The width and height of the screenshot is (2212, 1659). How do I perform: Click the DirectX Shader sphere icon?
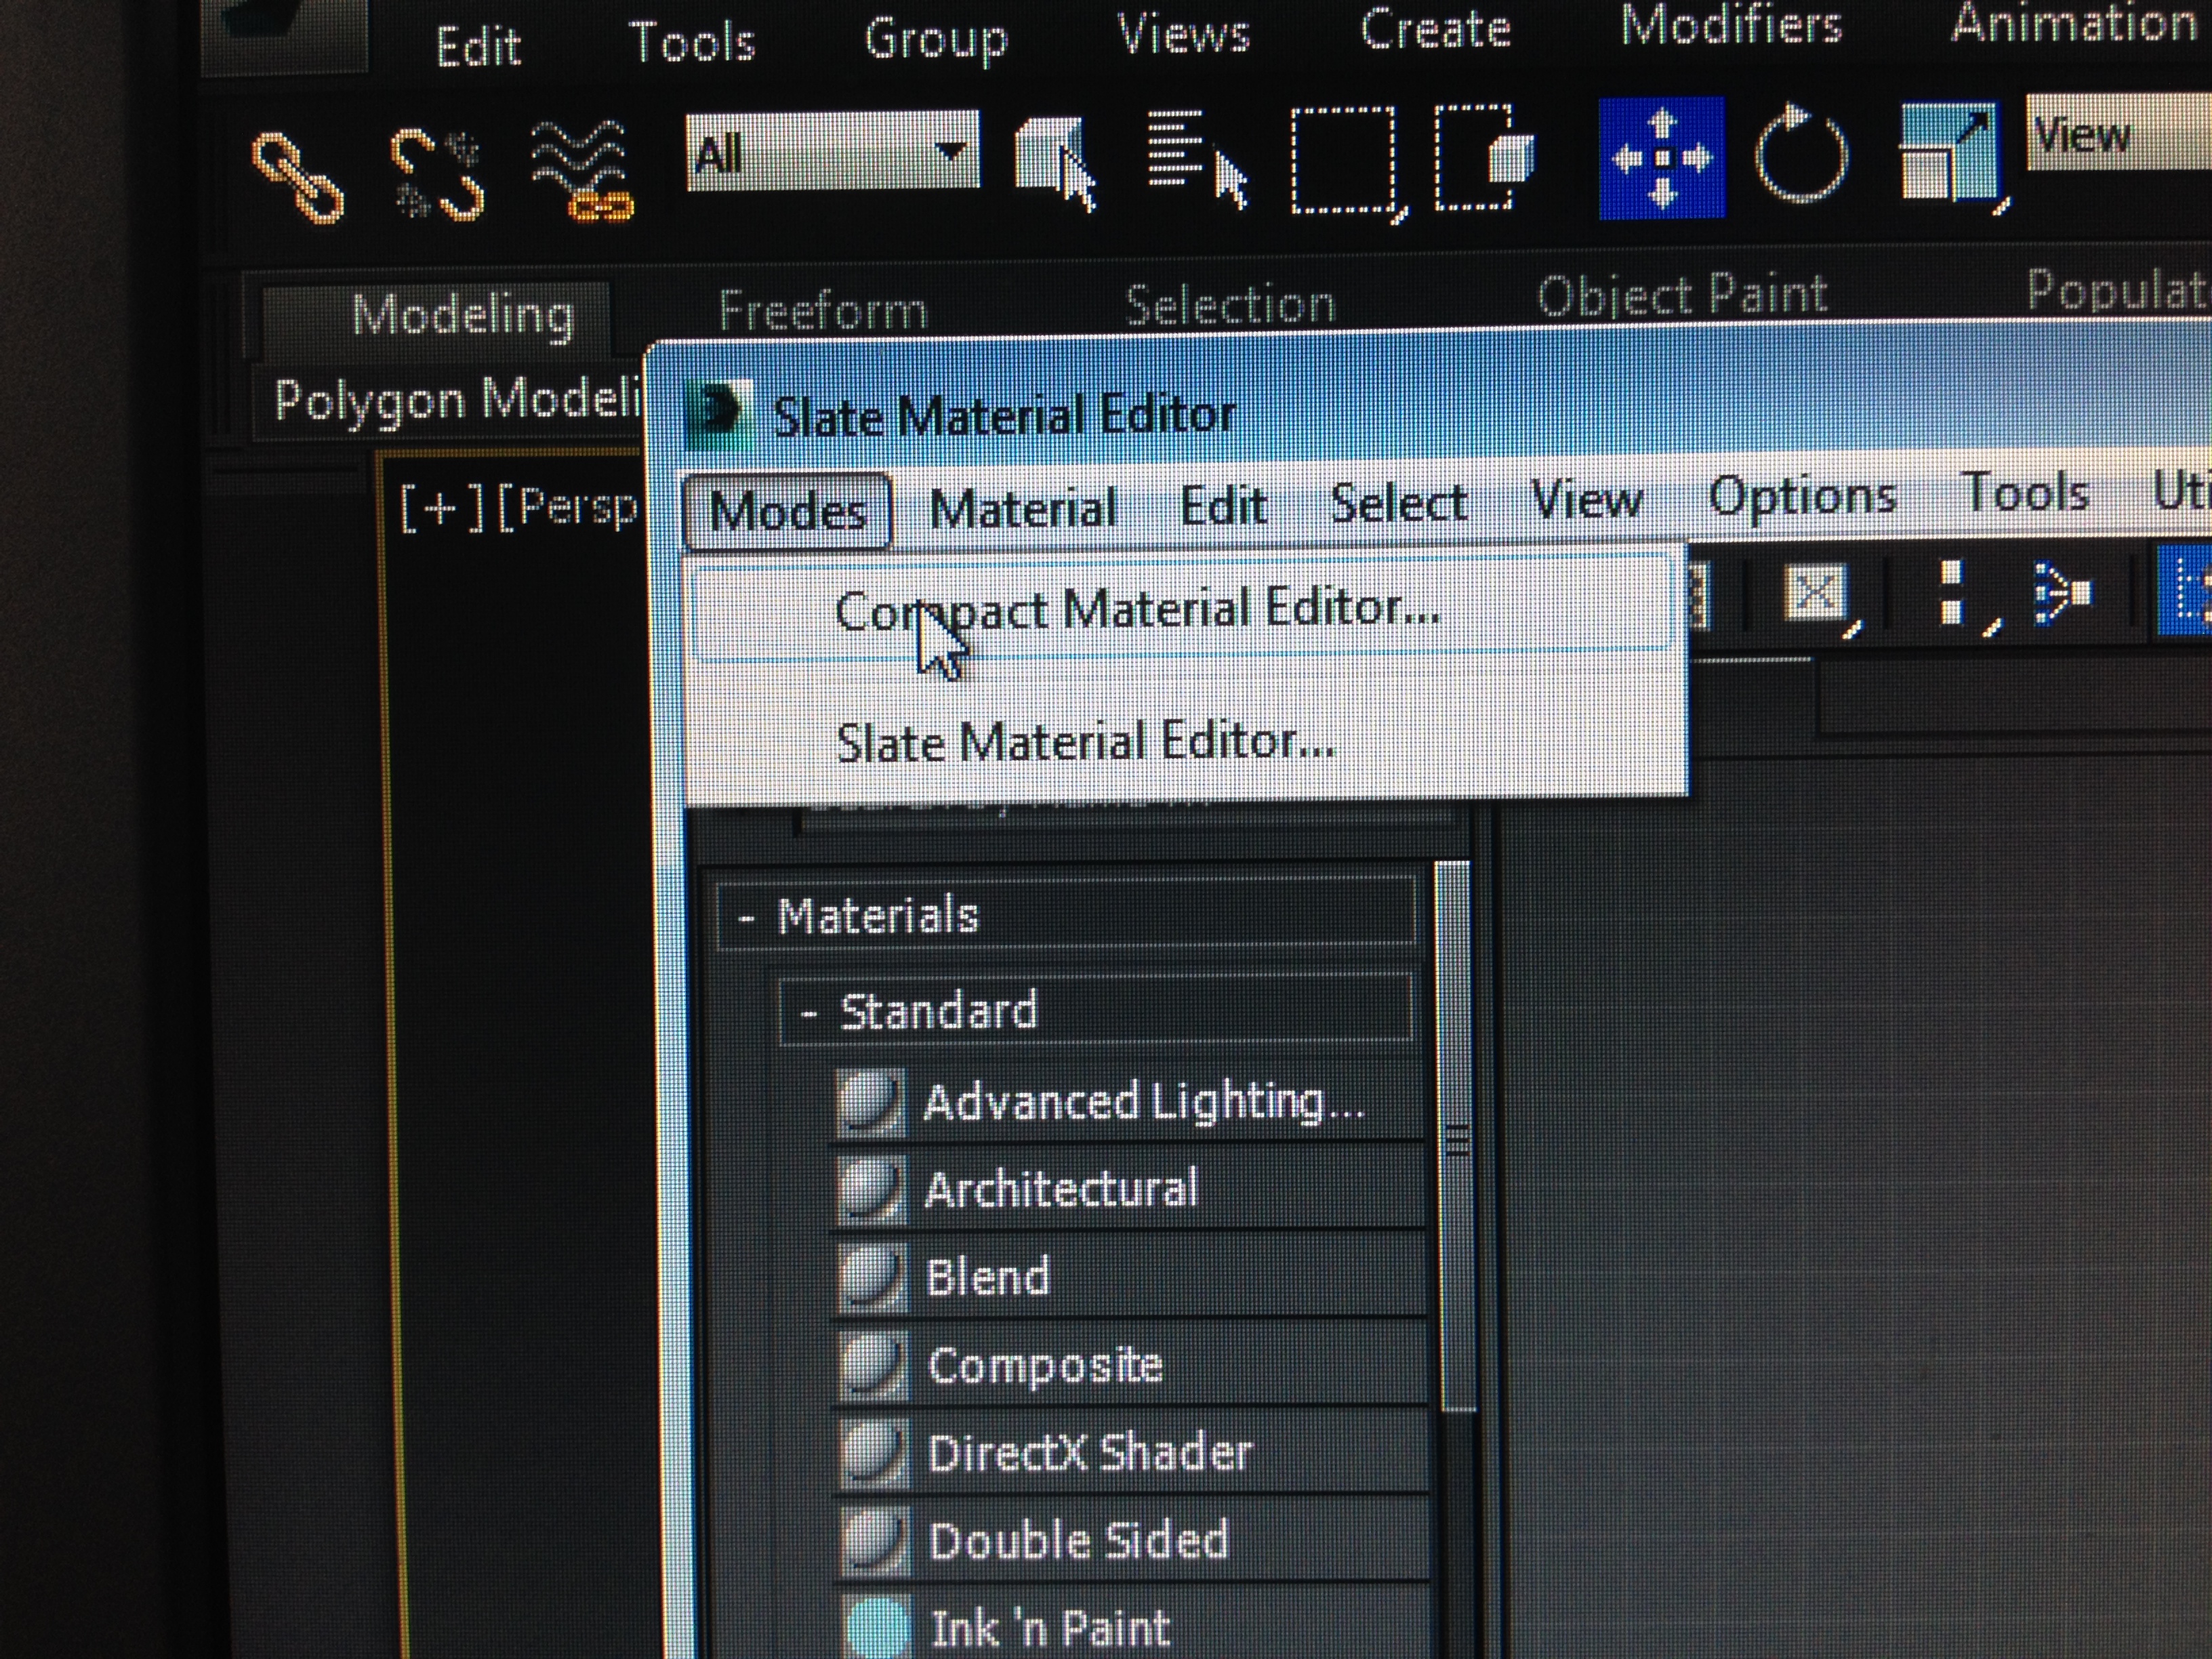(x=875, y=1453)
